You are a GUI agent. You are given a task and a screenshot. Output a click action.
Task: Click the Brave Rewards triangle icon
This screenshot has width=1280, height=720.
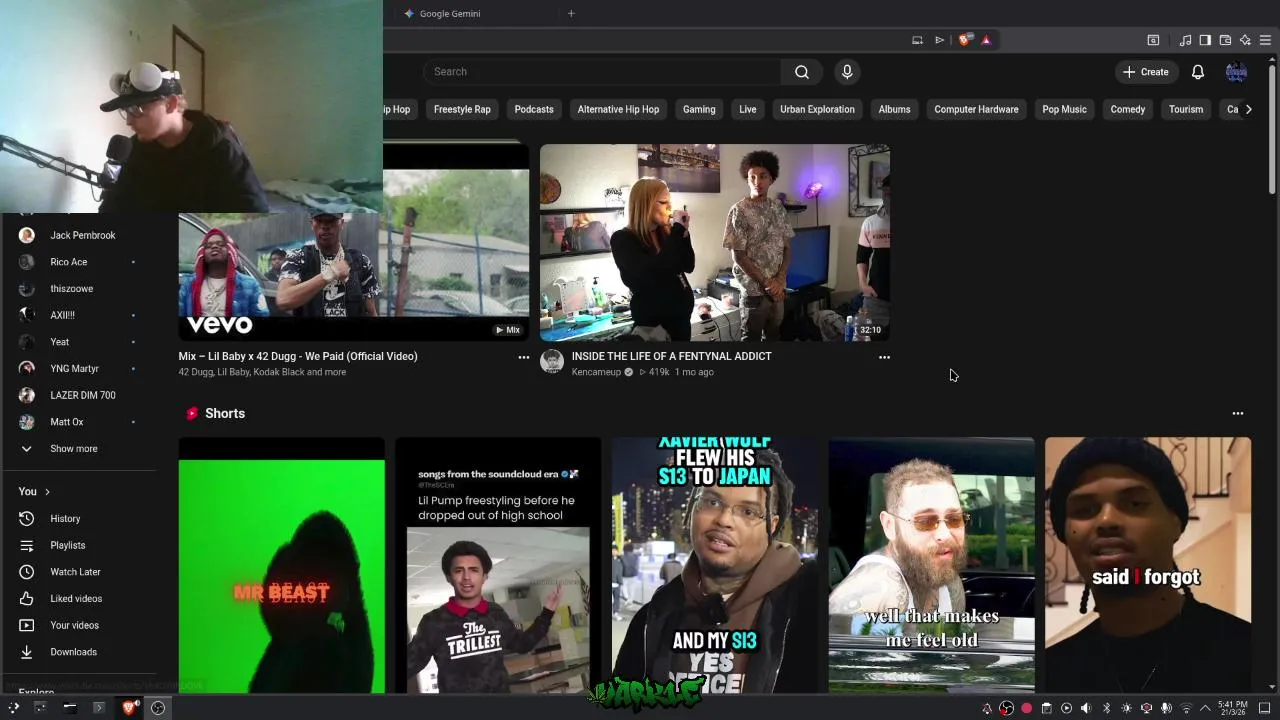coord(986,40)
